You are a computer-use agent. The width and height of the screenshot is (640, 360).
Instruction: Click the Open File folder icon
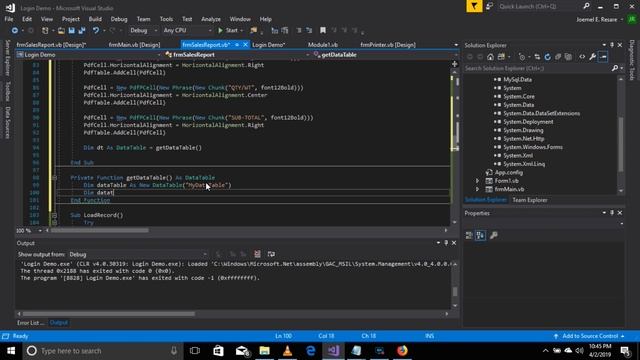61,31
